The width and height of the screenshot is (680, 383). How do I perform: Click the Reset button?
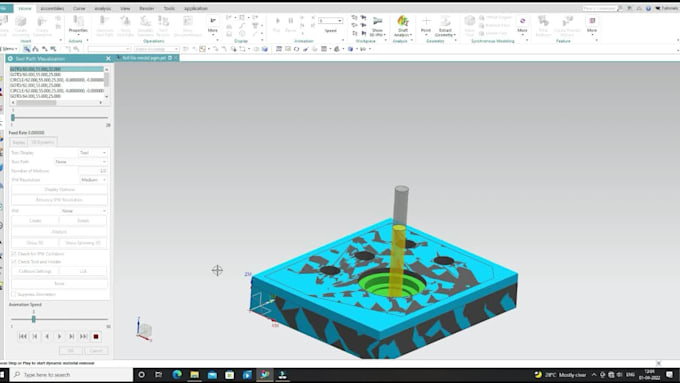click(59, 284)
